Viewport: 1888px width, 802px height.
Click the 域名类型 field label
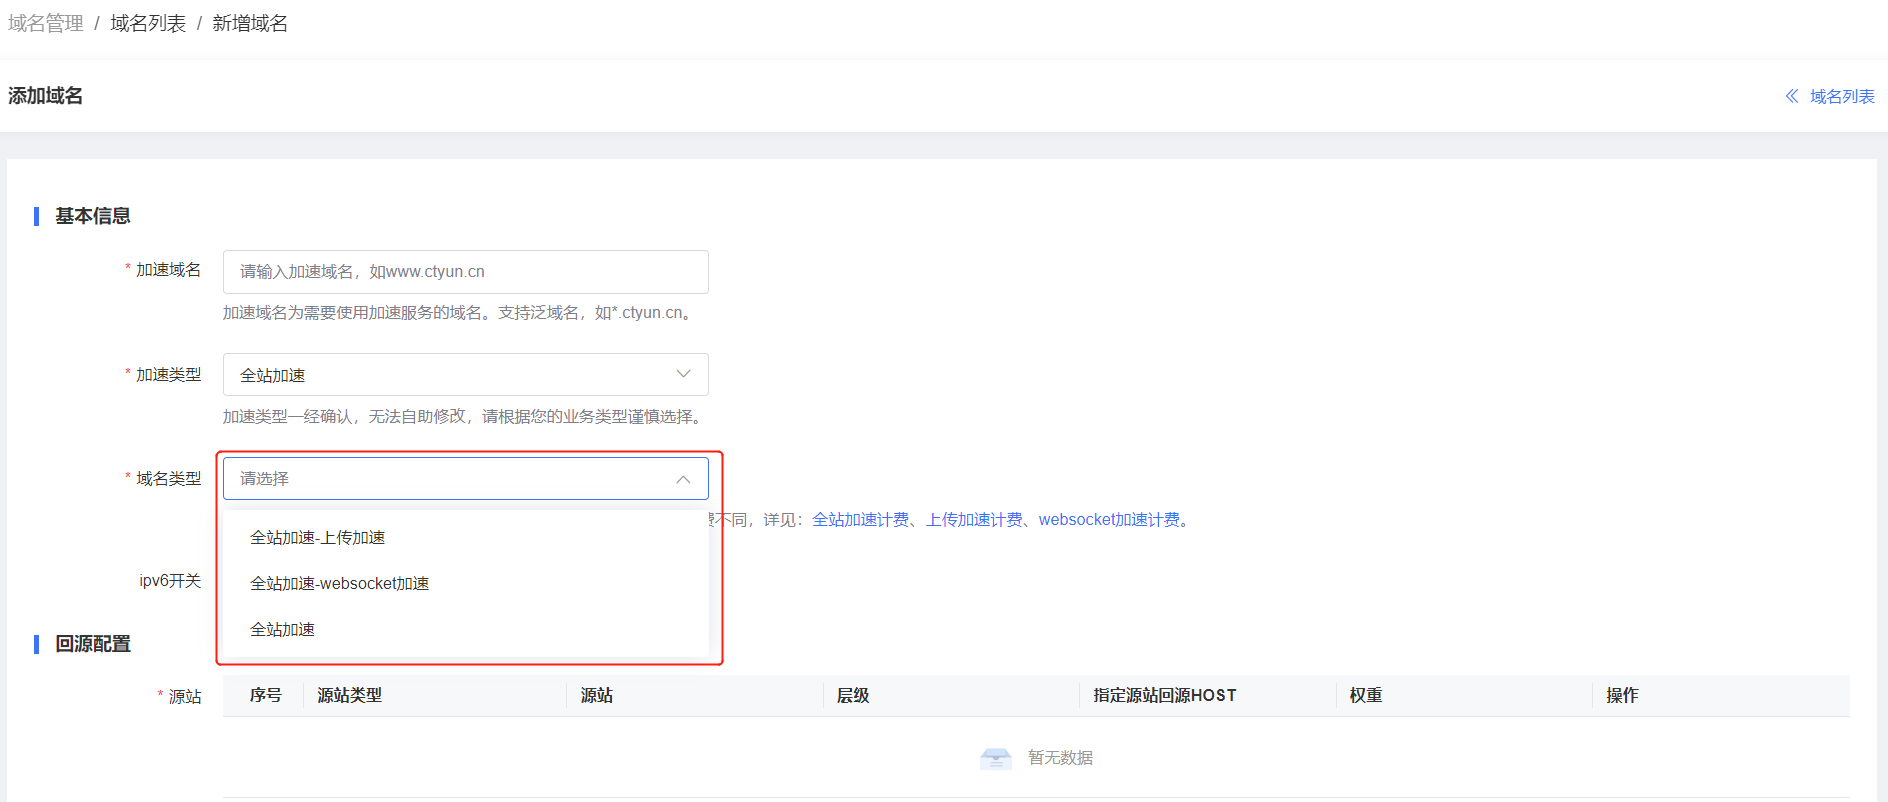coord(168,479)
